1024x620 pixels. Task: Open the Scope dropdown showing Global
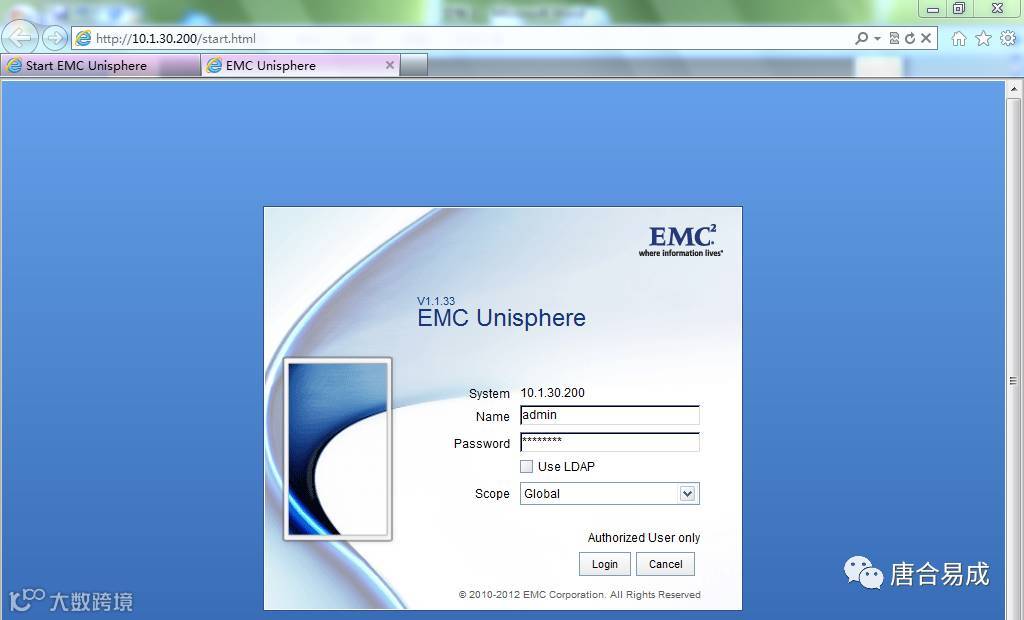(x=610, y=494)
